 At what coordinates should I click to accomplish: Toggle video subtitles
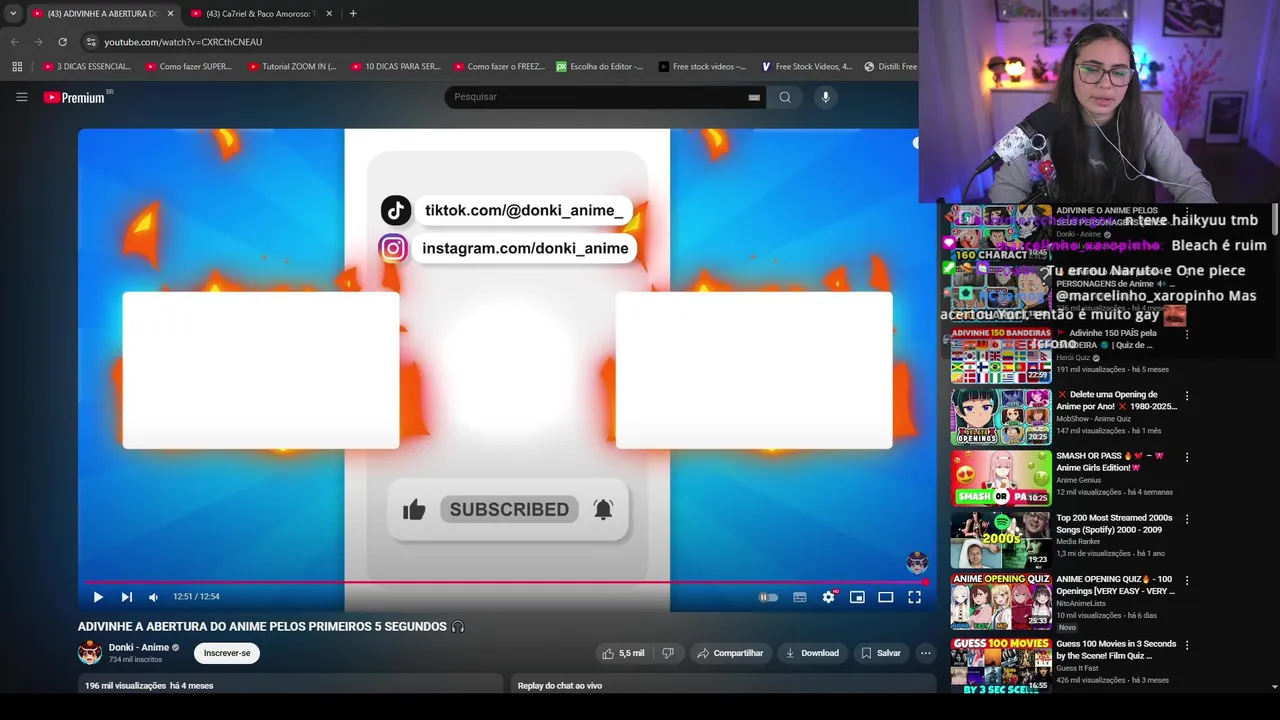pos(800,597)
